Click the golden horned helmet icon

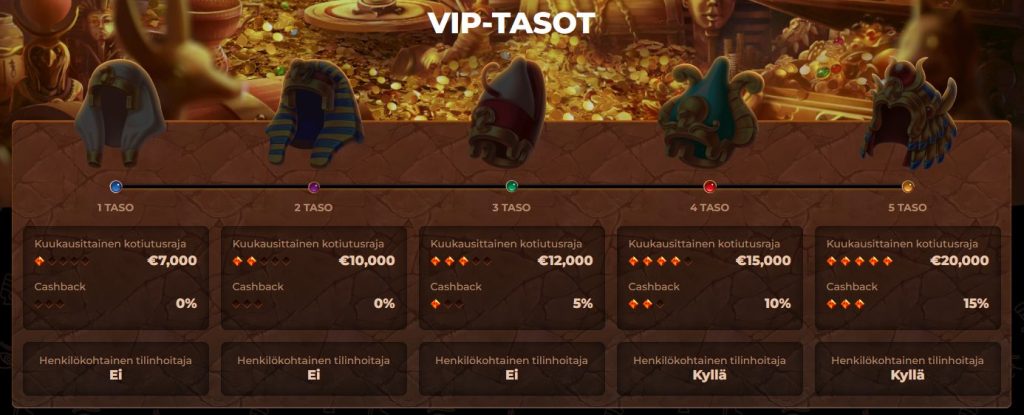pos(909,112)
